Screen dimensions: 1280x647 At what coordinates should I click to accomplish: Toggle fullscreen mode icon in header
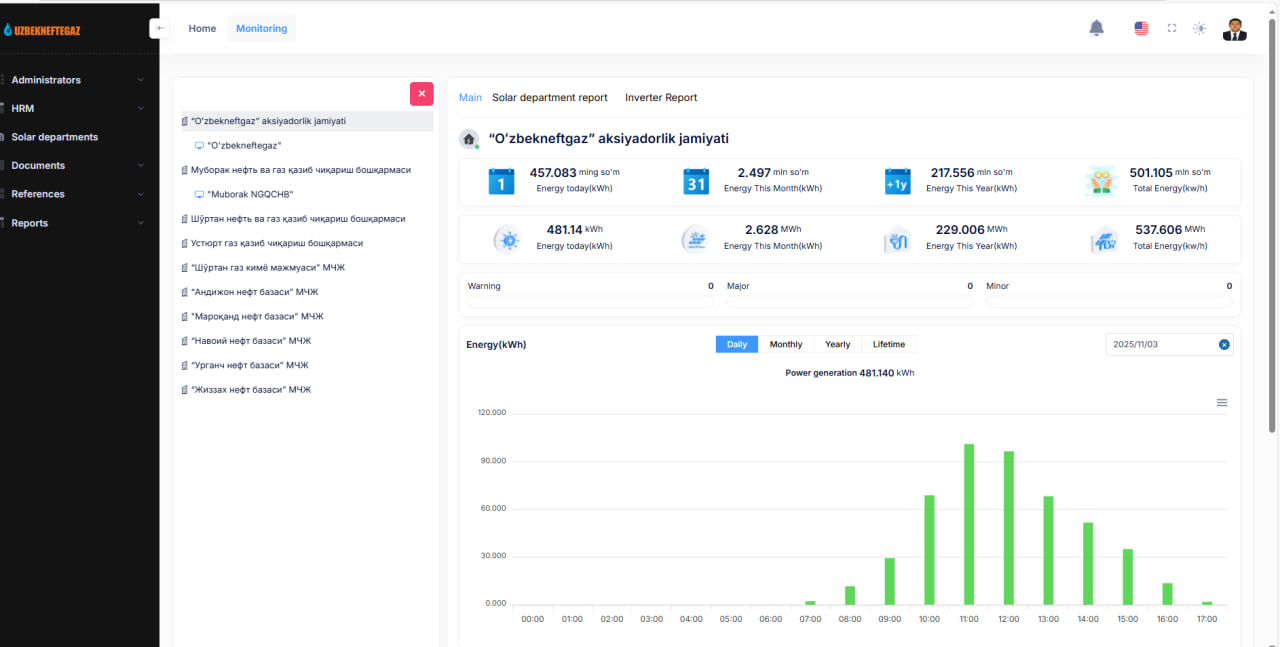(1172, 28)
